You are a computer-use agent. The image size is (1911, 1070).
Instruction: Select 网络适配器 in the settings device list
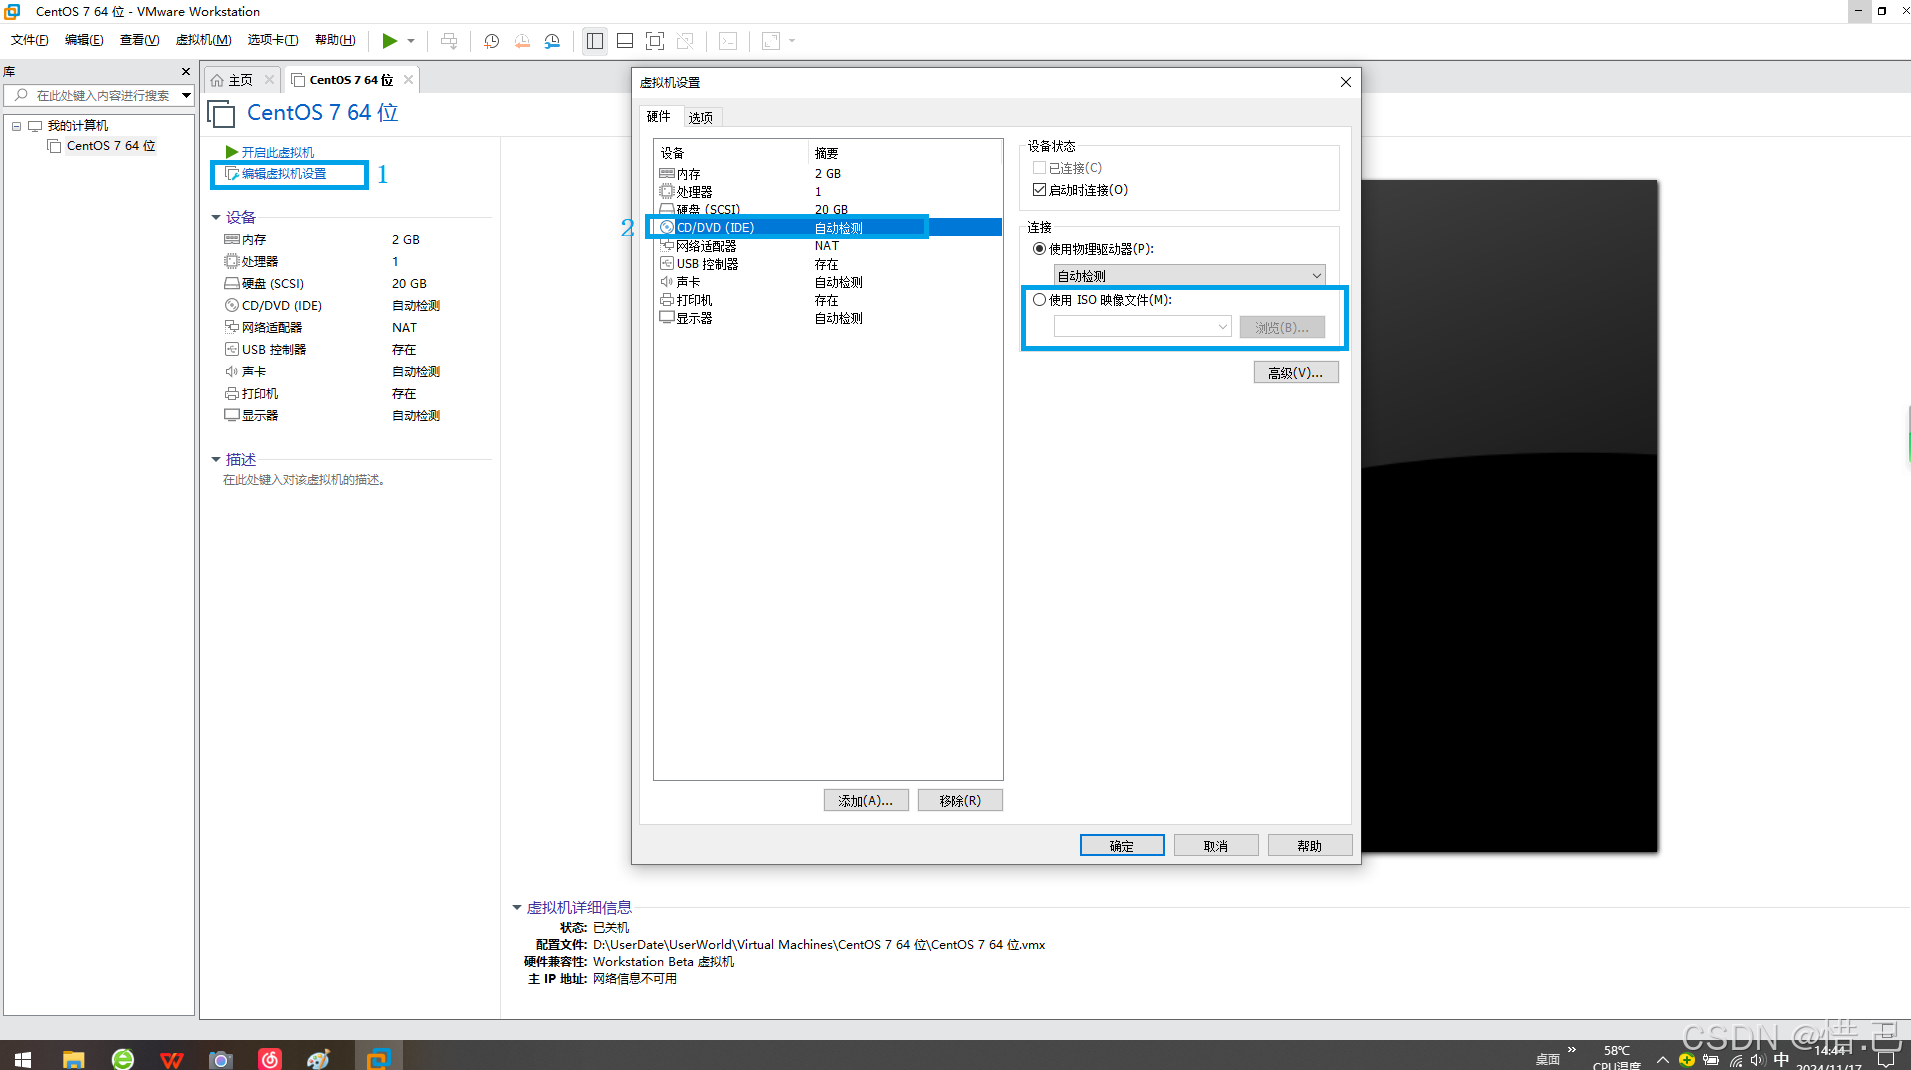point(828,246)
